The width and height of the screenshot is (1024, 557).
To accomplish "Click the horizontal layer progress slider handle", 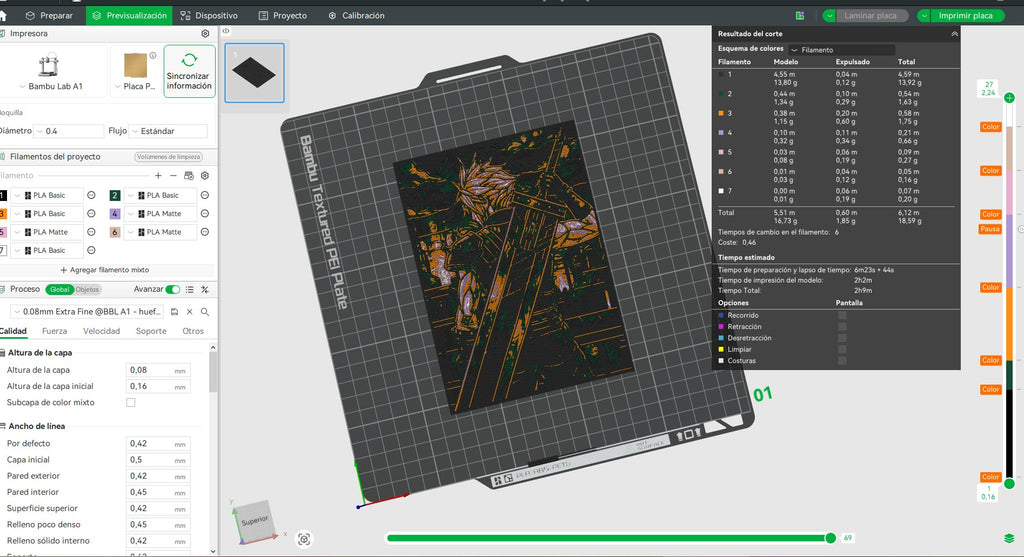I will click(x=831, y=538).
